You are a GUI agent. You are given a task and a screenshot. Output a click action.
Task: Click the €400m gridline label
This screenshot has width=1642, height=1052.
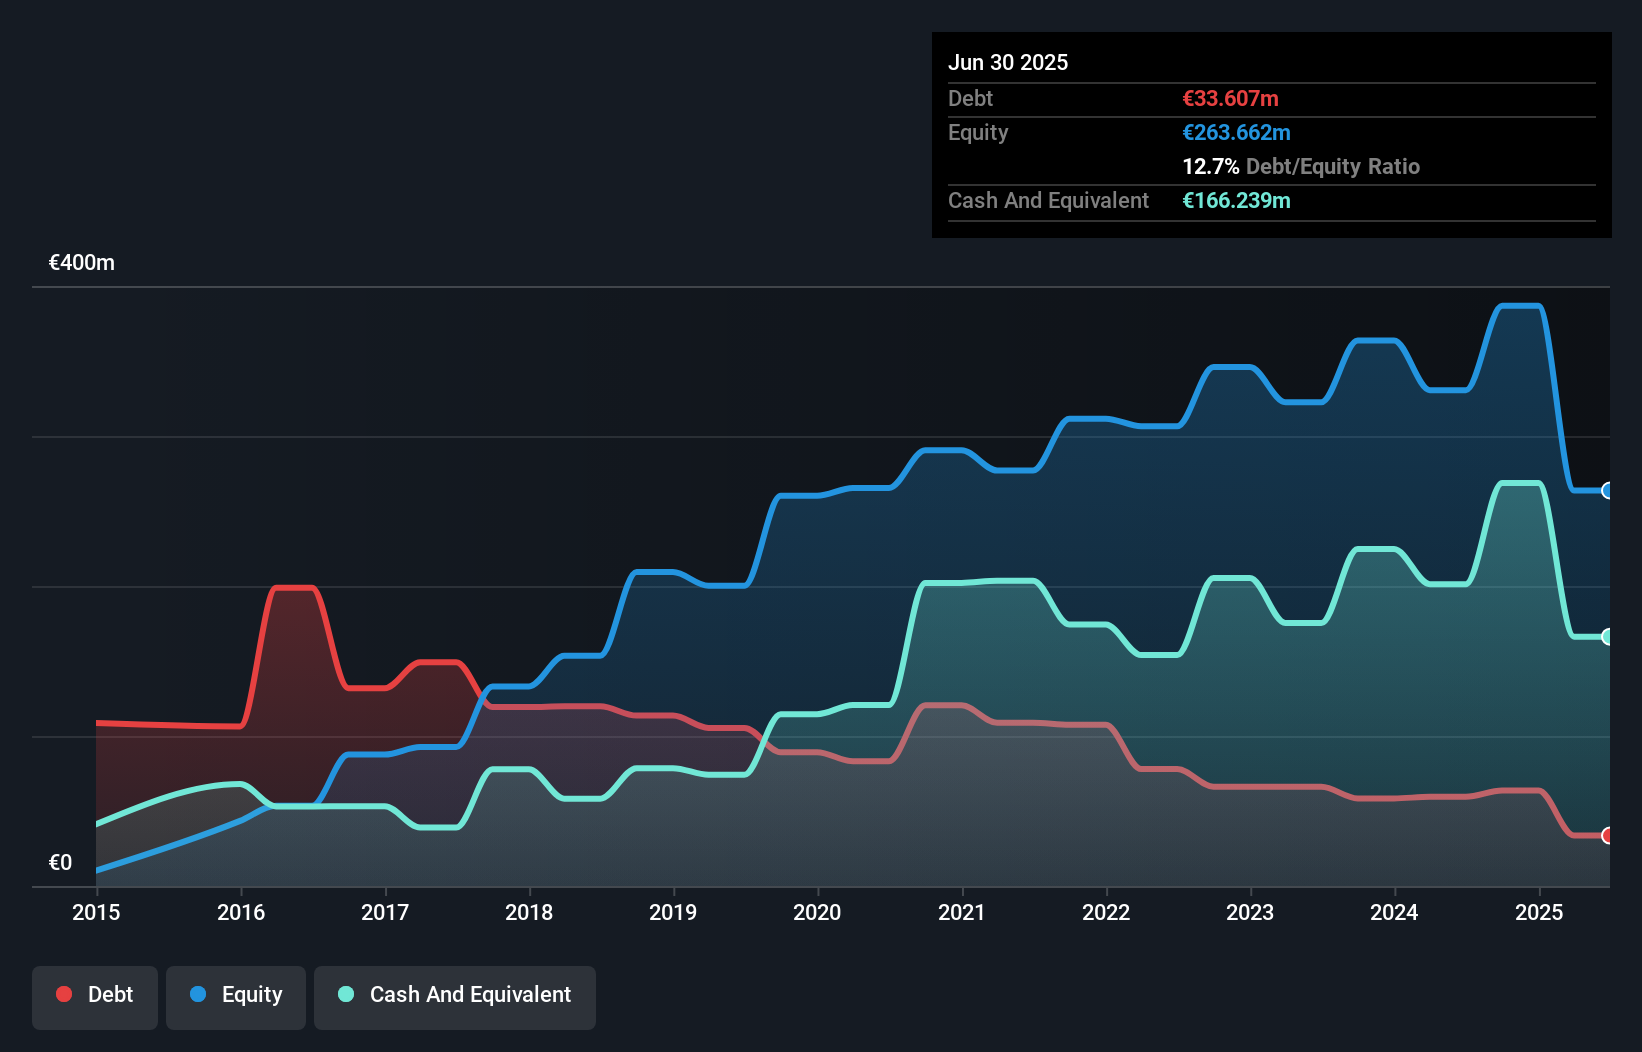(x=80, y=262)
